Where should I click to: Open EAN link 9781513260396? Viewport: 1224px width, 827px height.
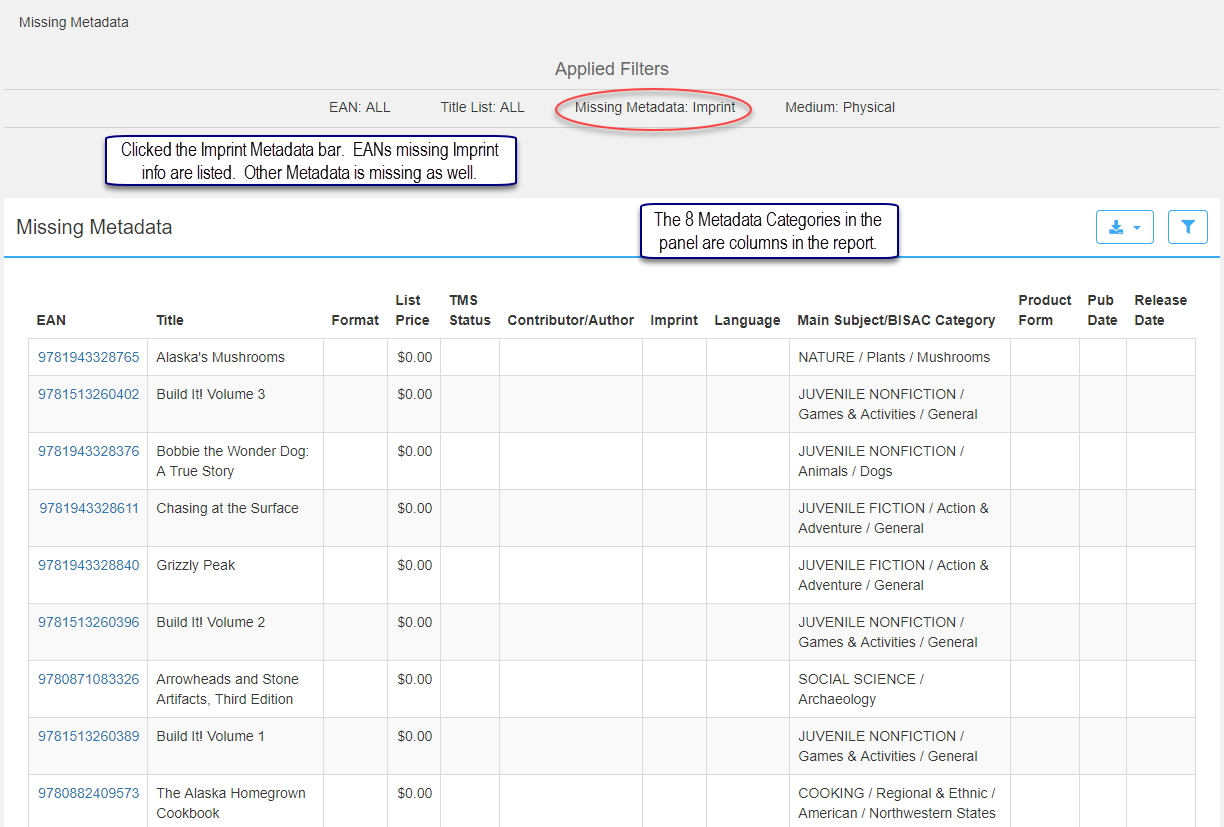click(89, 622)
